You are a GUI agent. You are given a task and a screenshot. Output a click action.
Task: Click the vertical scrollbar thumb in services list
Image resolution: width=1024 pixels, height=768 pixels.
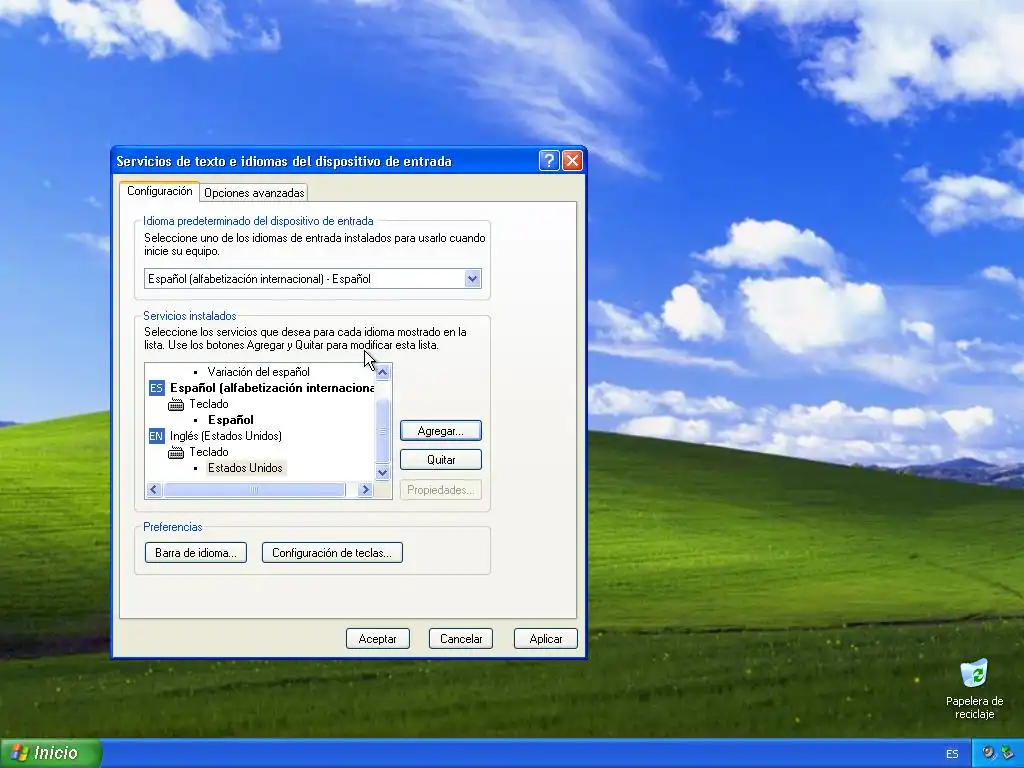coord(383,430)
